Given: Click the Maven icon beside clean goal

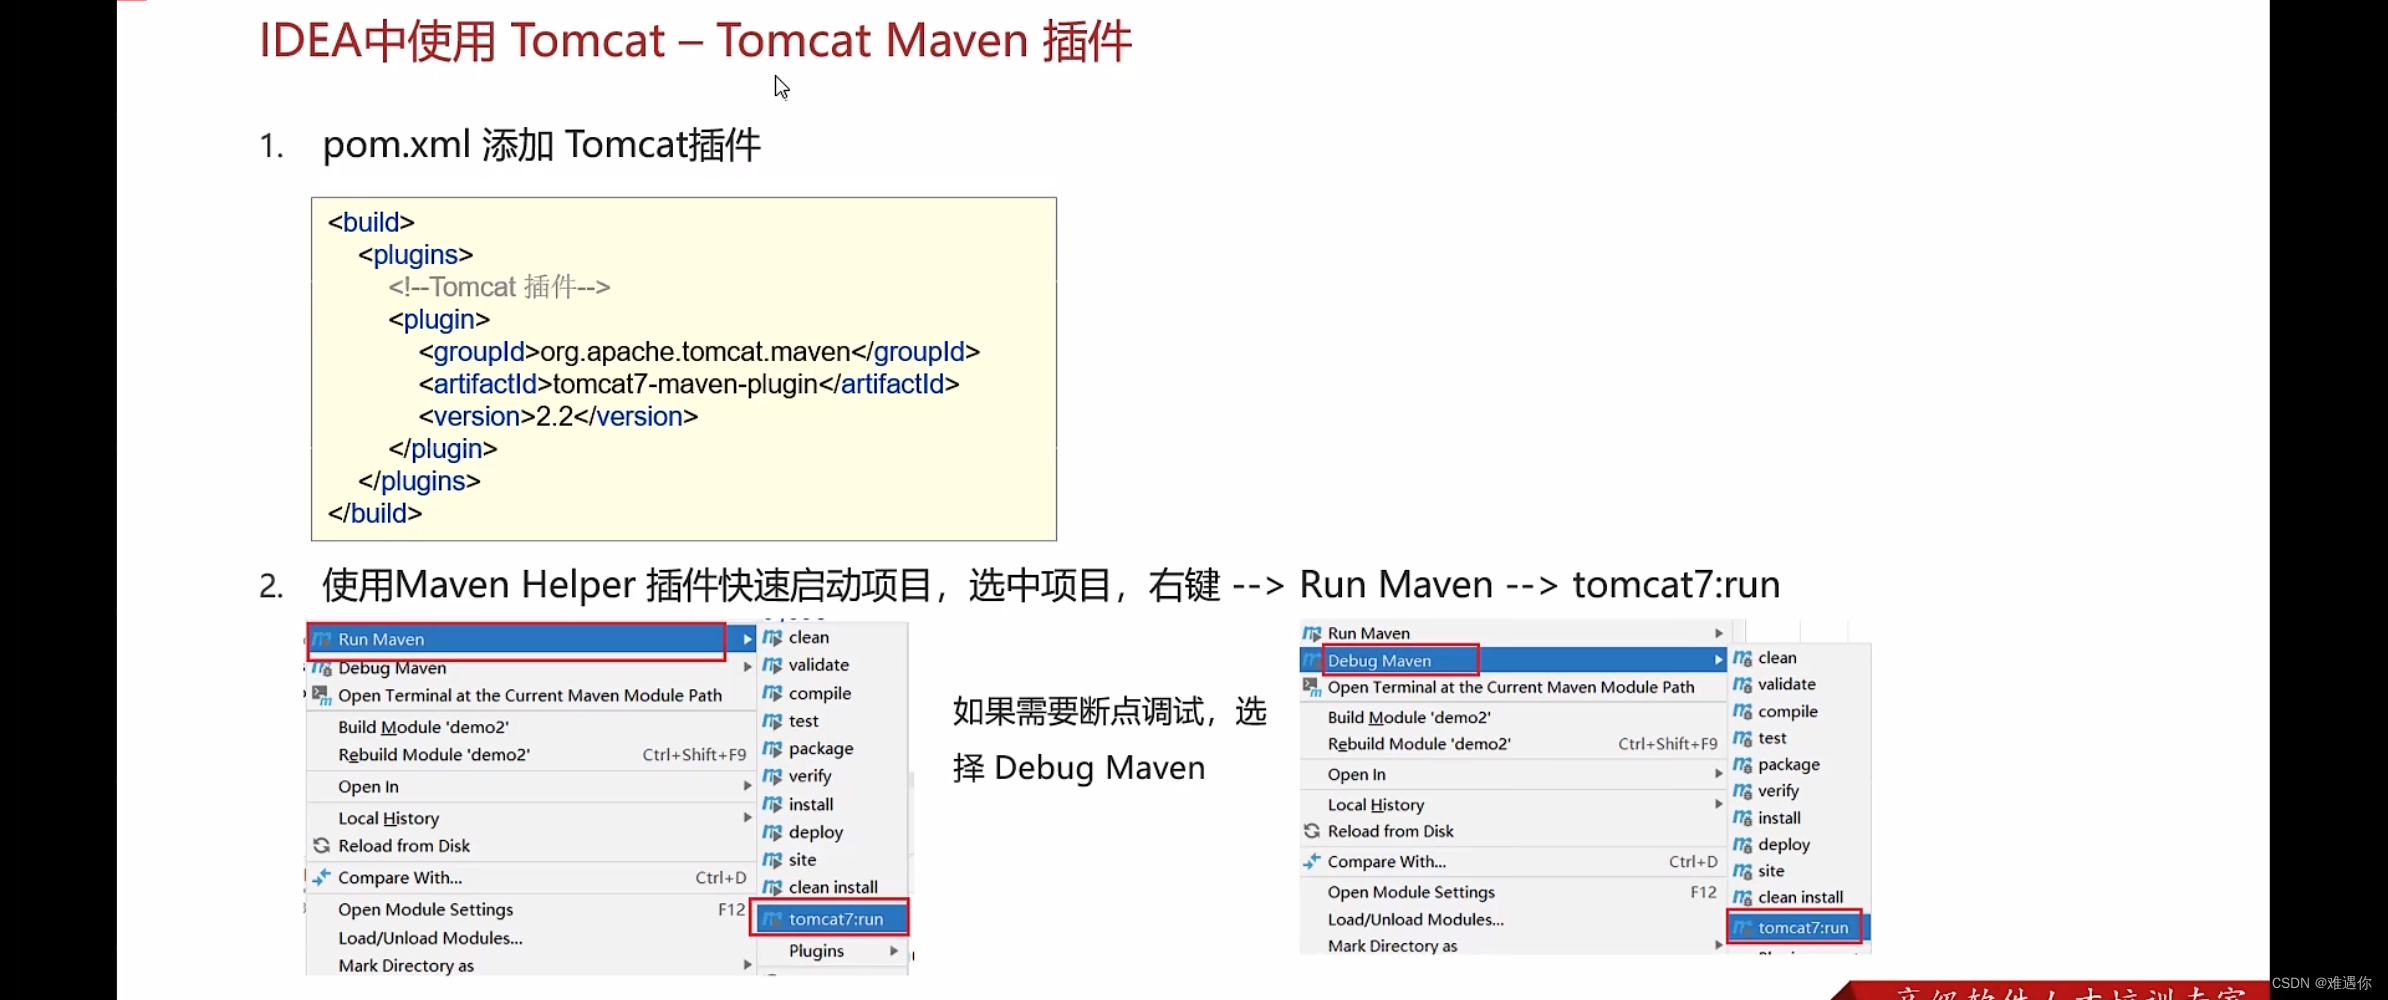Looking at the screenshot, I should [772, 637].
